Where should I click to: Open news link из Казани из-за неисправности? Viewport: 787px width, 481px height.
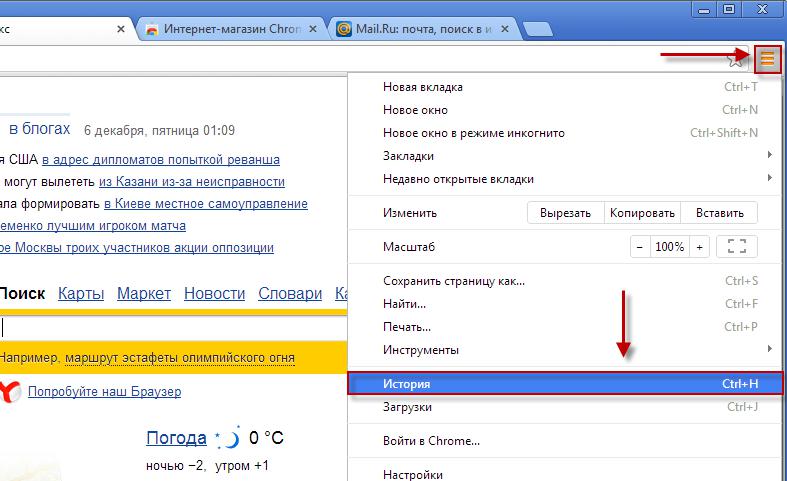[192, 182]
